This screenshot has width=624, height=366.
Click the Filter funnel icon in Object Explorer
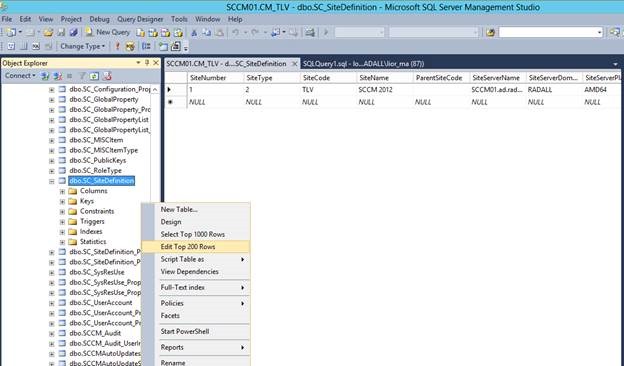pos(82,76)
